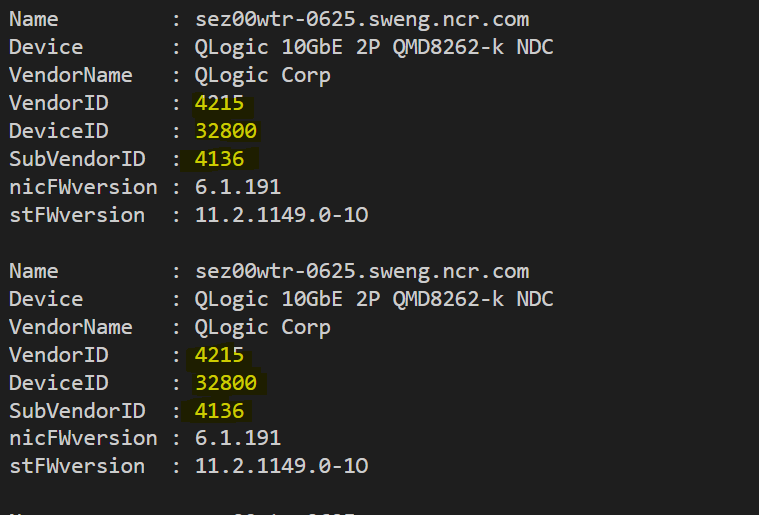Click the SubVendorID label in the first record
The width and height of the screenshot is (759, 515).
click(77, 159)
